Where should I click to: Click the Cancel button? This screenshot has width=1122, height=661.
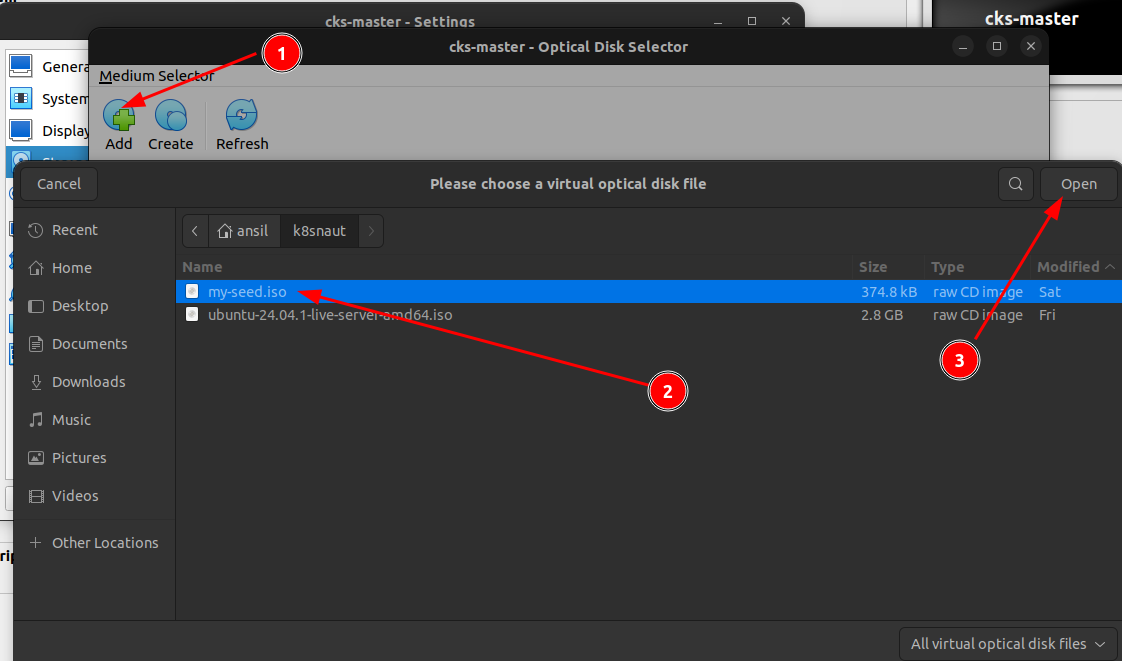click(59, 184)
